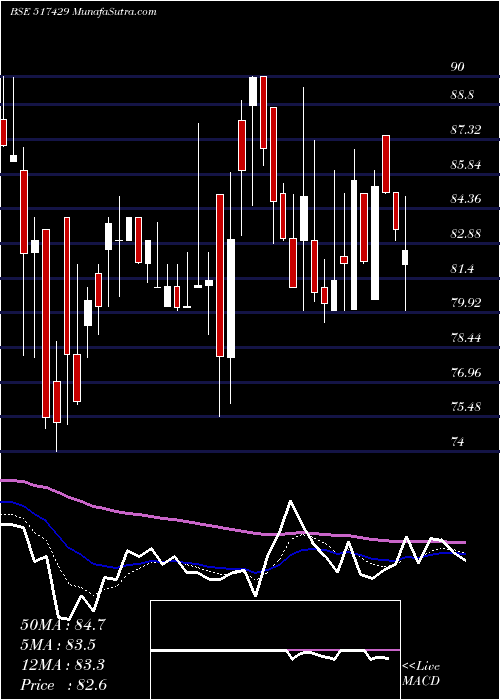The height and width of the screenshot is (700, 500).
Task: Click the 82.88 price axis label
Action: [x=466, y=233]
